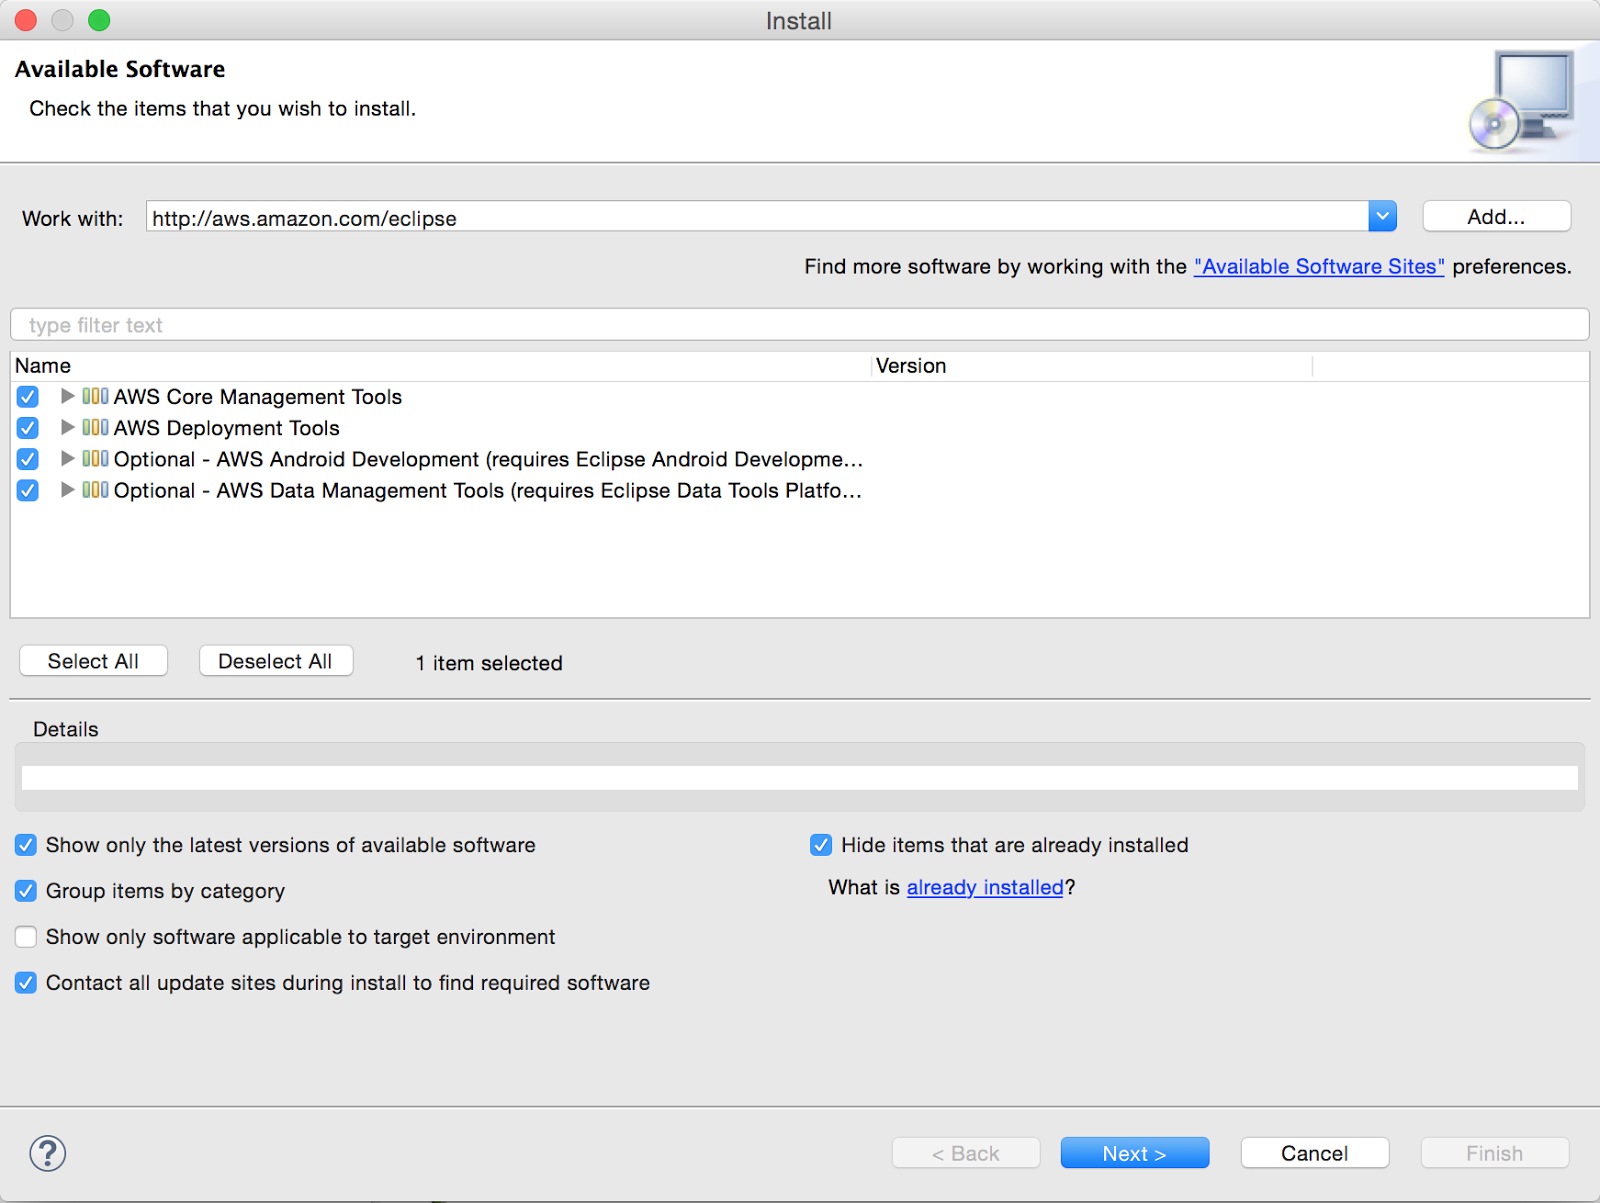The image size is (1600, 1203).
Task: Click the Select All button
Action: [x=93, y=660]
